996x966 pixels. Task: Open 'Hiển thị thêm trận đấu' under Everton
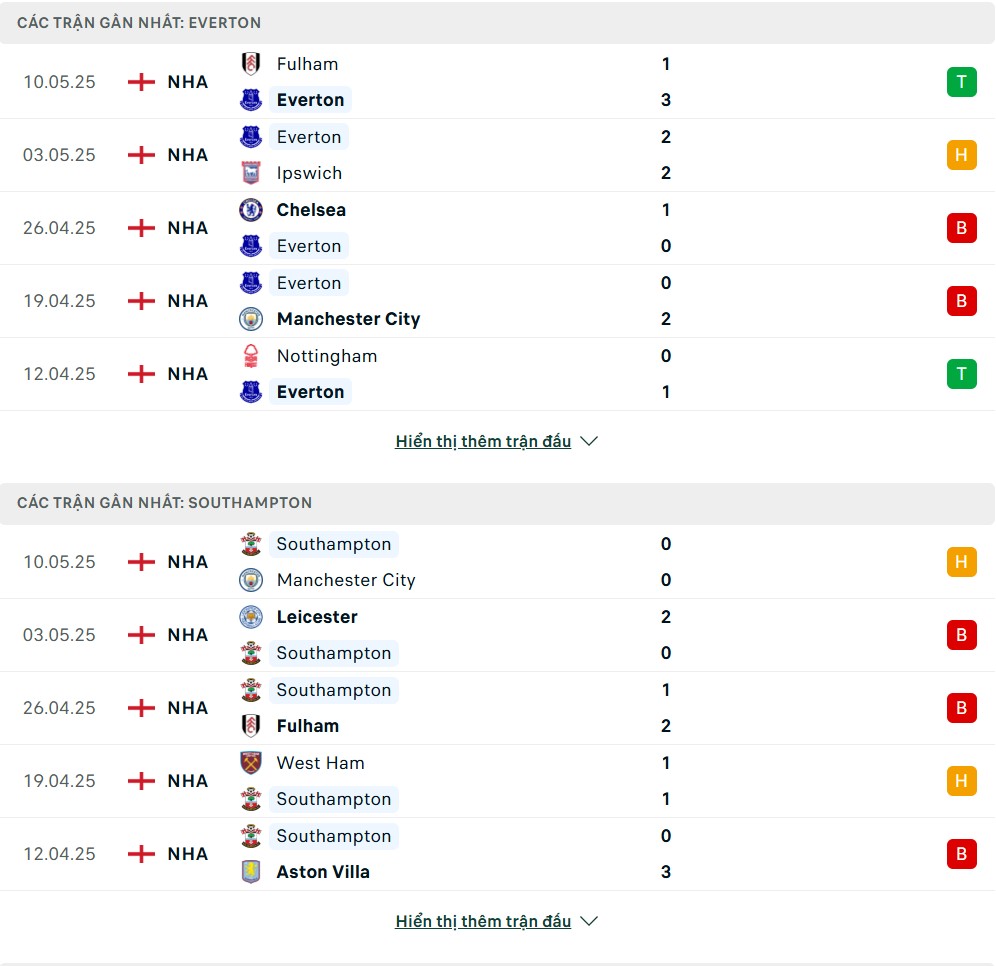[483, 441]
